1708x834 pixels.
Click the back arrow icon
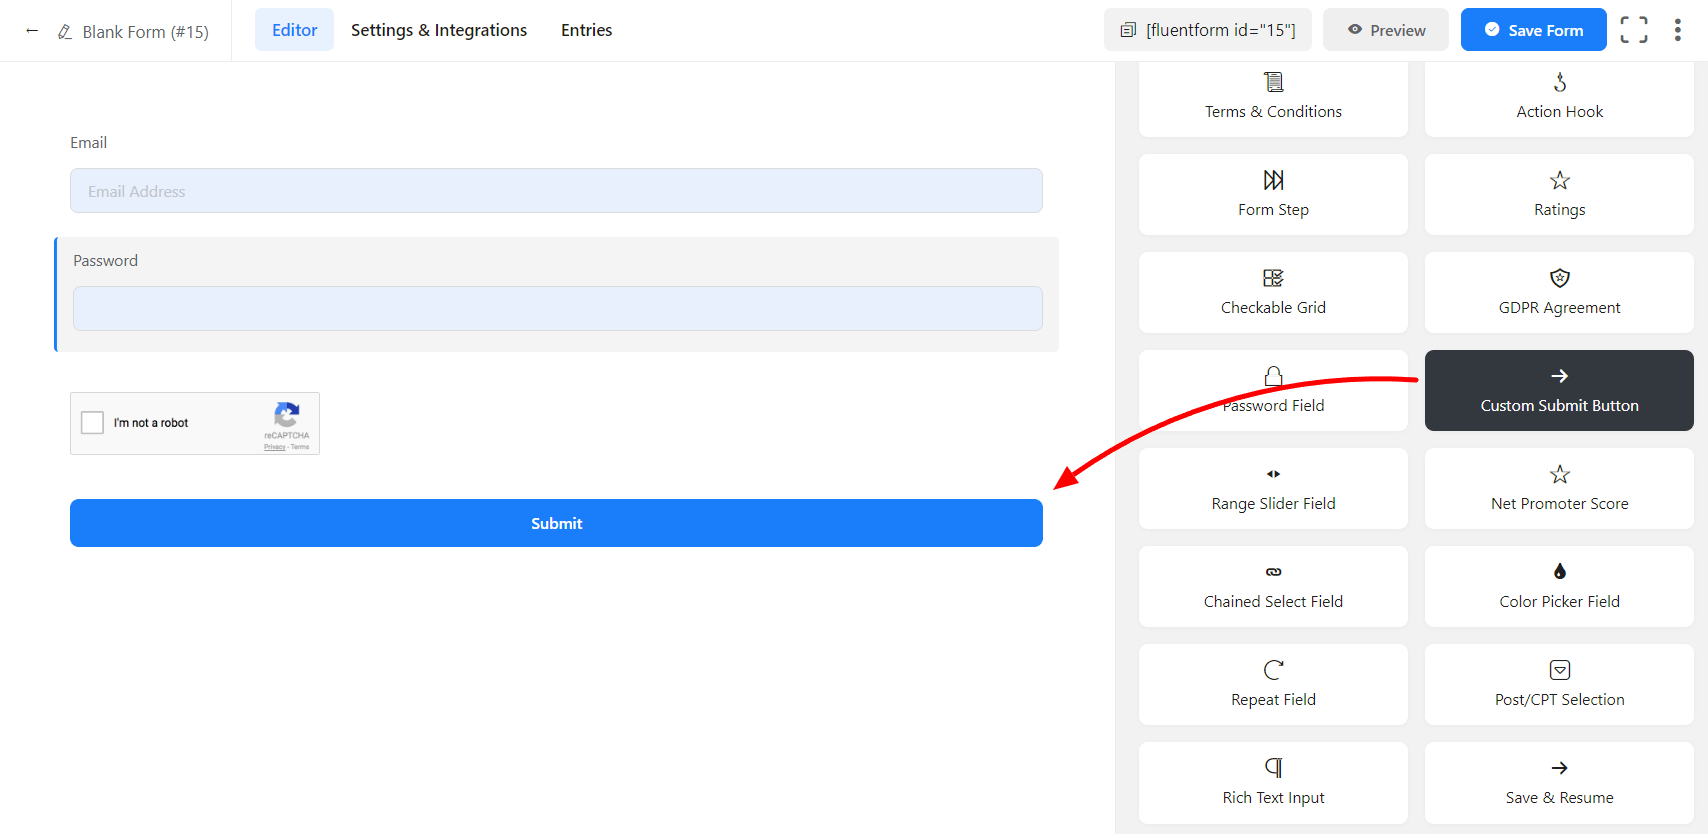point(32,31)
